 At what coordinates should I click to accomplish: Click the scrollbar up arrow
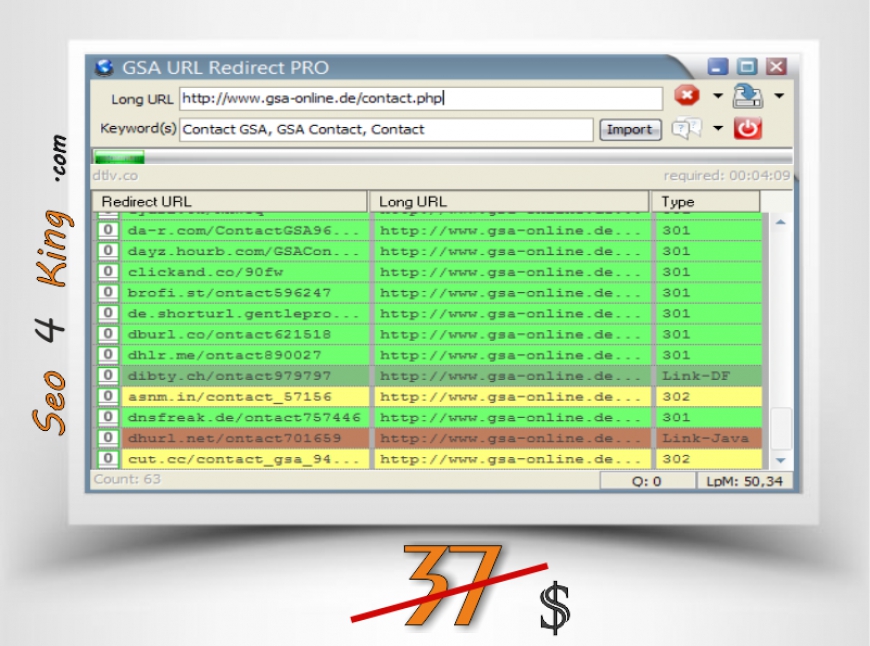point(781,222)
